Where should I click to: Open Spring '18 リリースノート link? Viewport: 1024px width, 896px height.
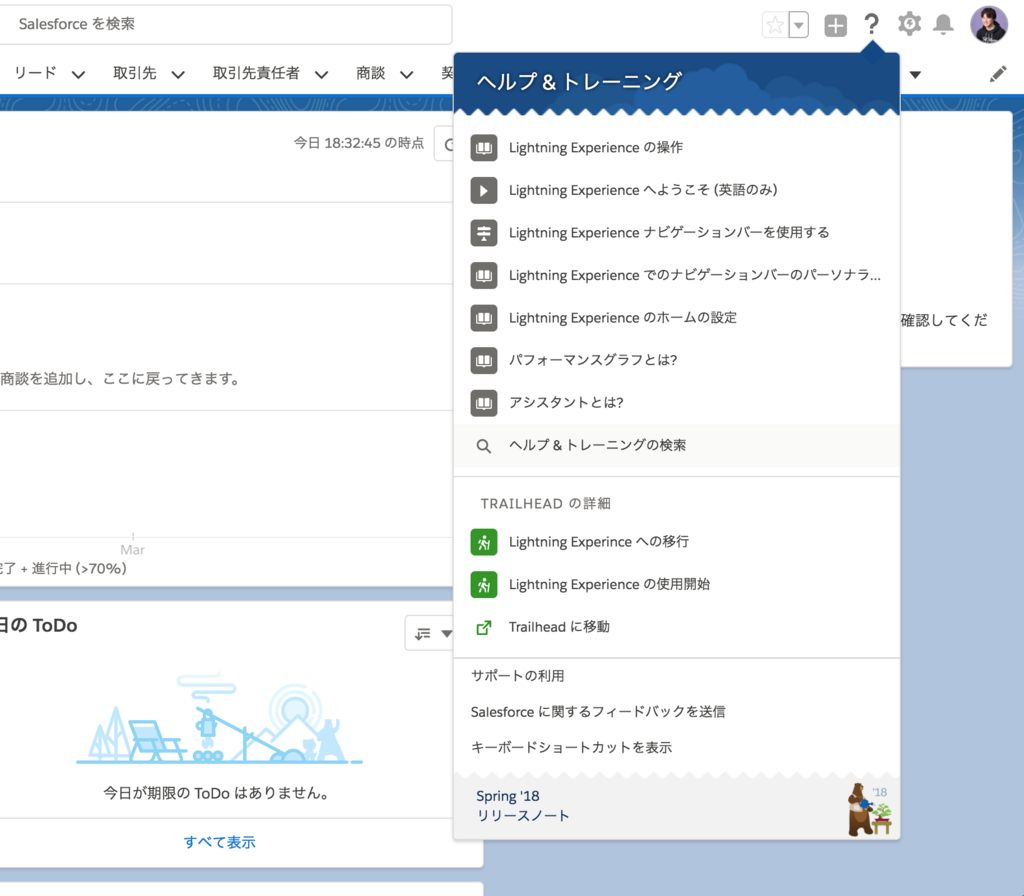coord(522,806)
